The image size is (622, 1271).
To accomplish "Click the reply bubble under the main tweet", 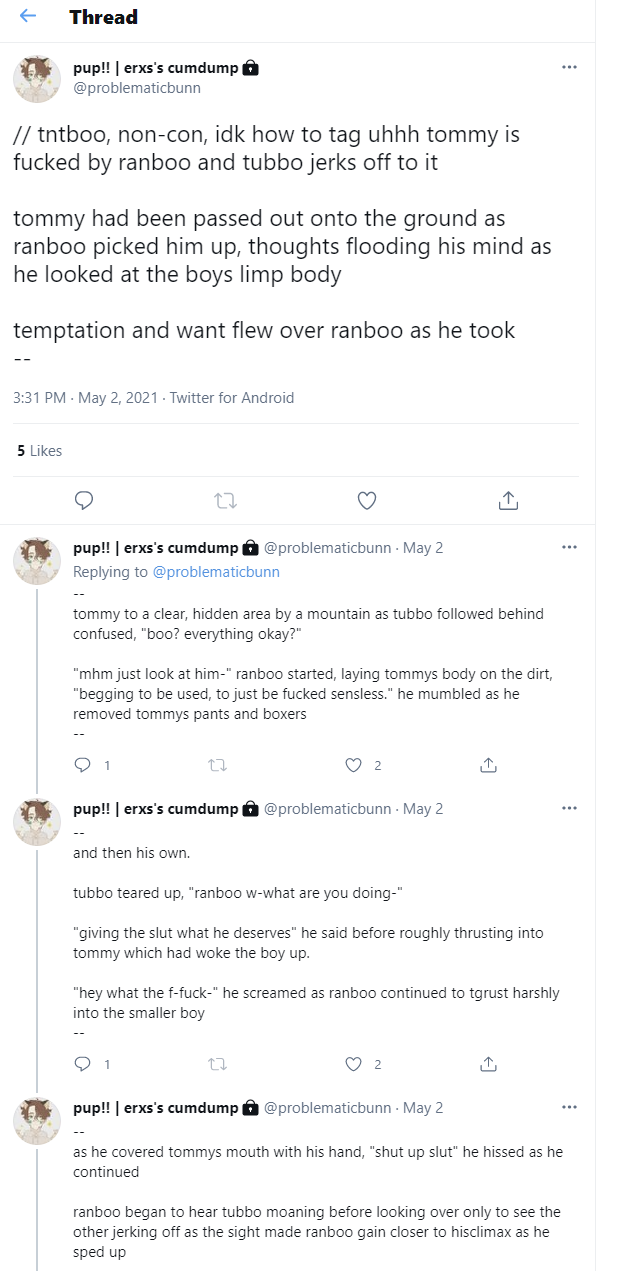I will (85, 500).
